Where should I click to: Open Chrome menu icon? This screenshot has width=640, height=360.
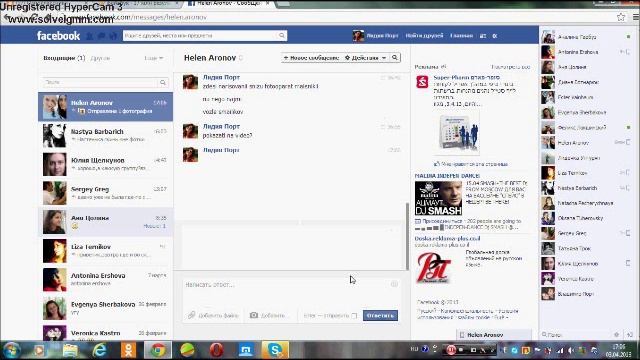[x=636, y=17]
